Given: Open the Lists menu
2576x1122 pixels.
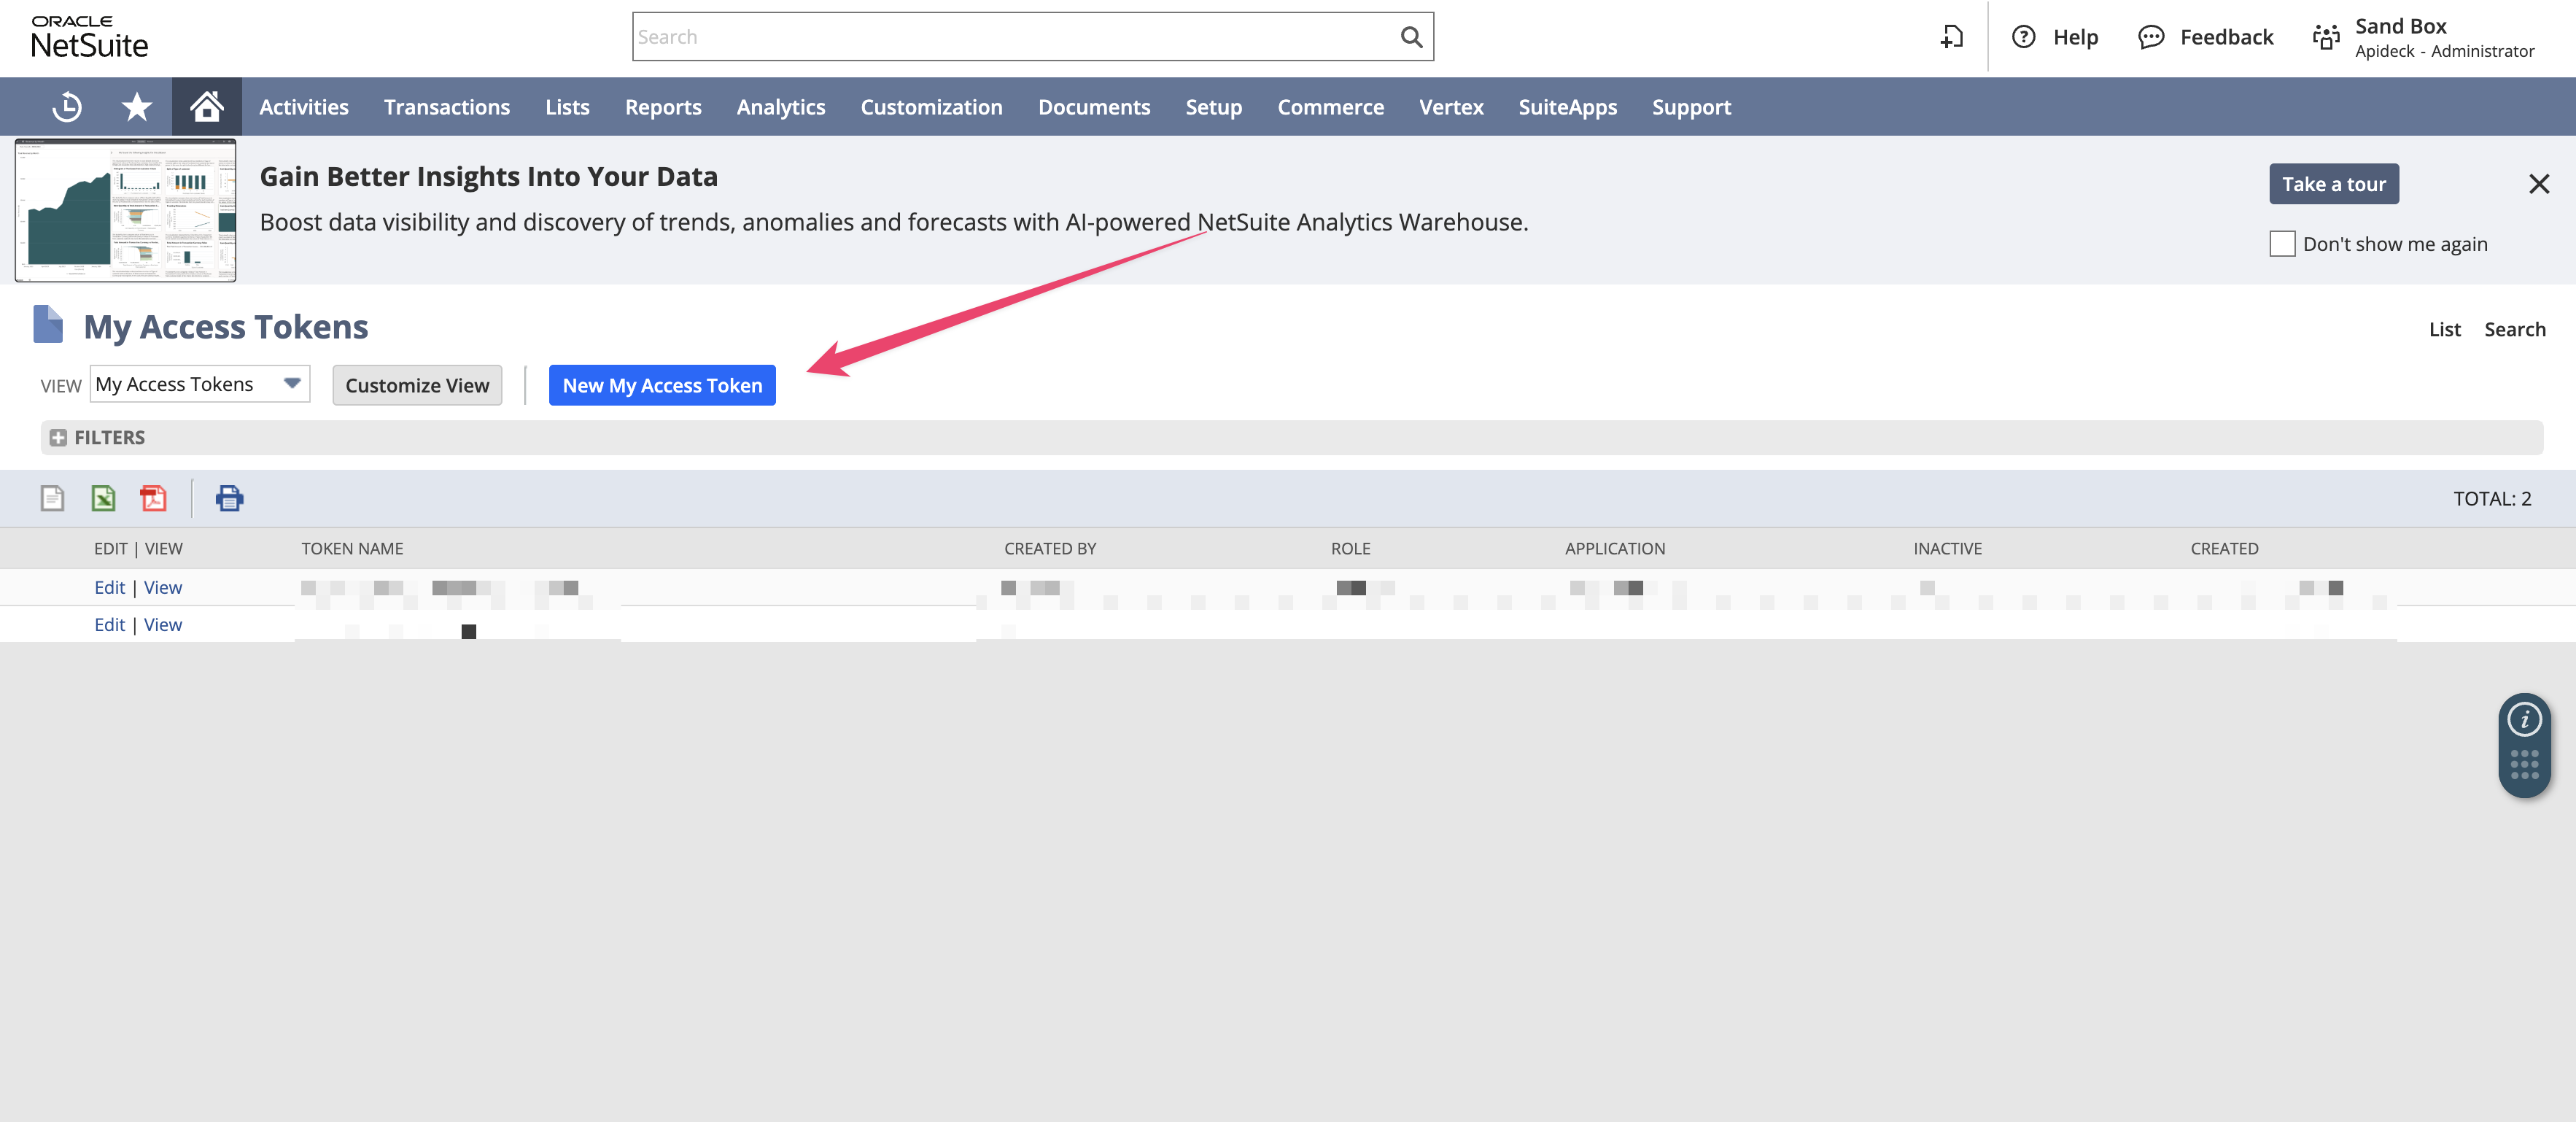Looking at the screenshot, I should click(x=567, y=106).
